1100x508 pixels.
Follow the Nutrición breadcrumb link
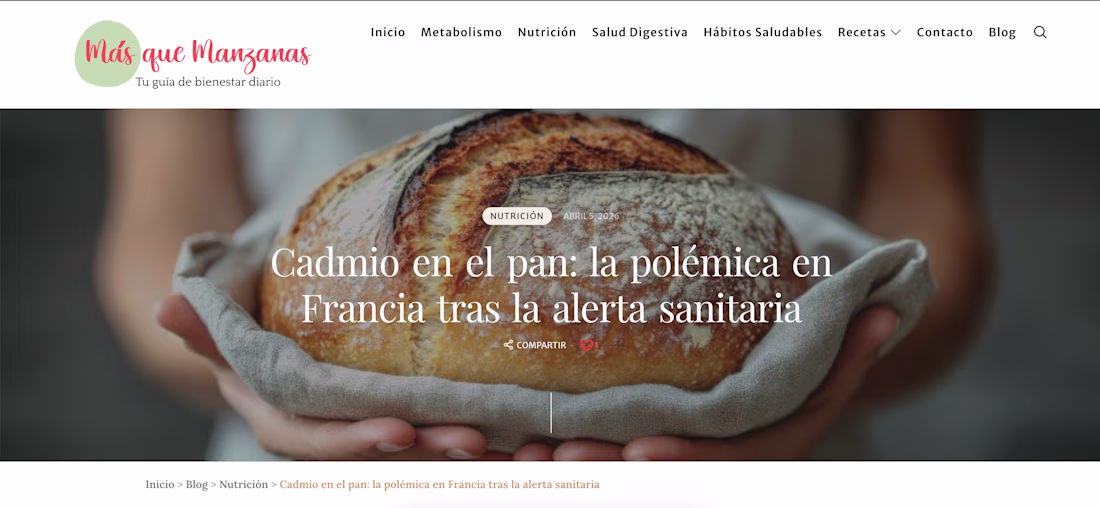pos(243,485)
